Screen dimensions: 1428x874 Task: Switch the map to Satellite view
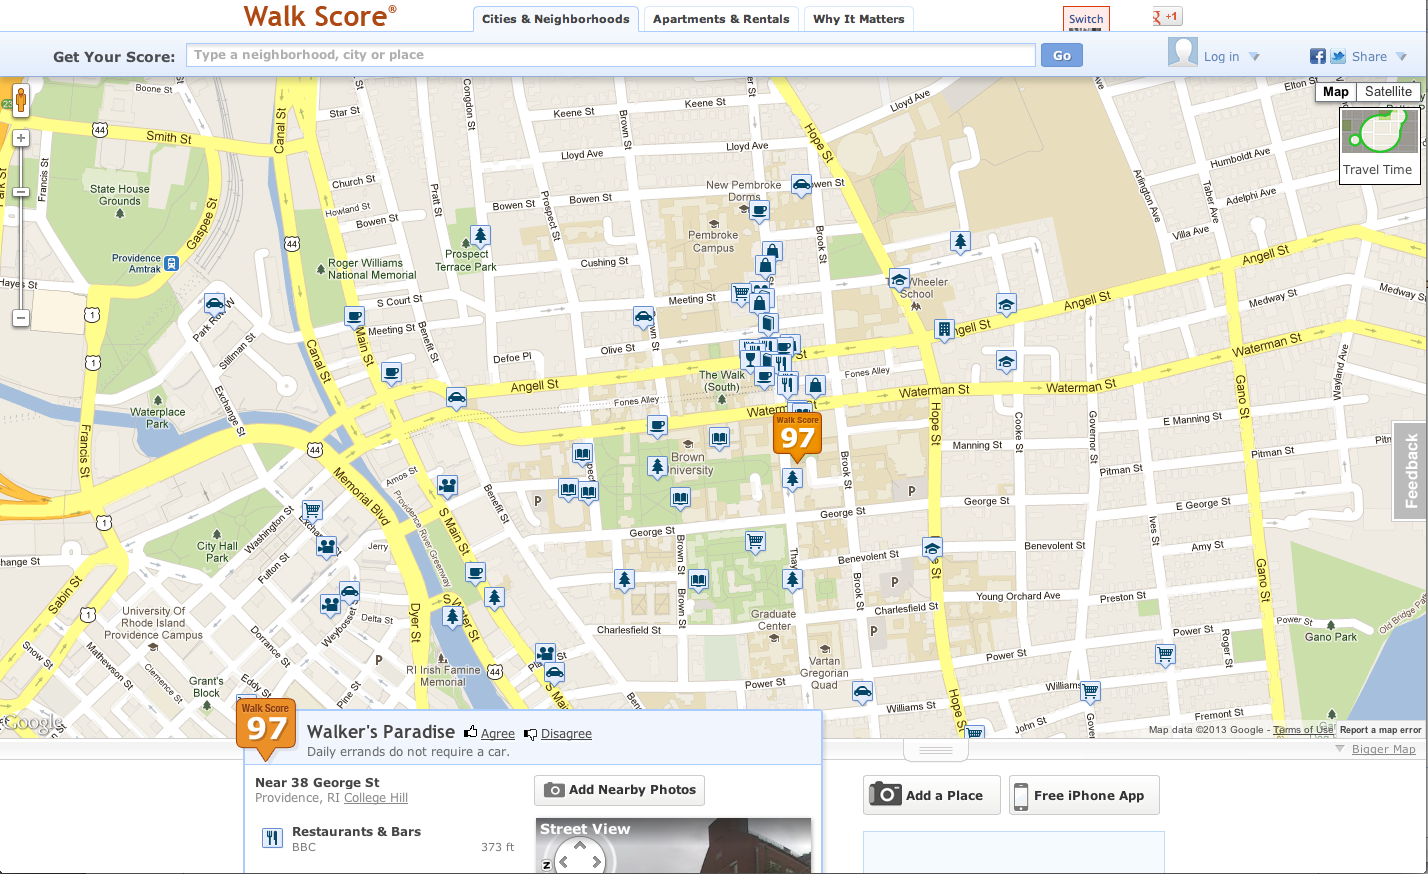click(x=1388, y=91)
